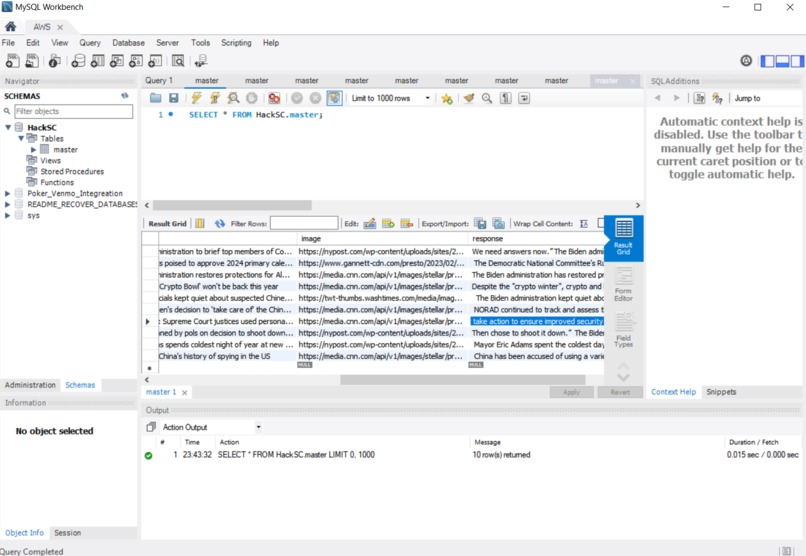This screenshot has height=556, width=806.
Task: Create a new stored procedure from main toolbar
Action: coord(136,61)
